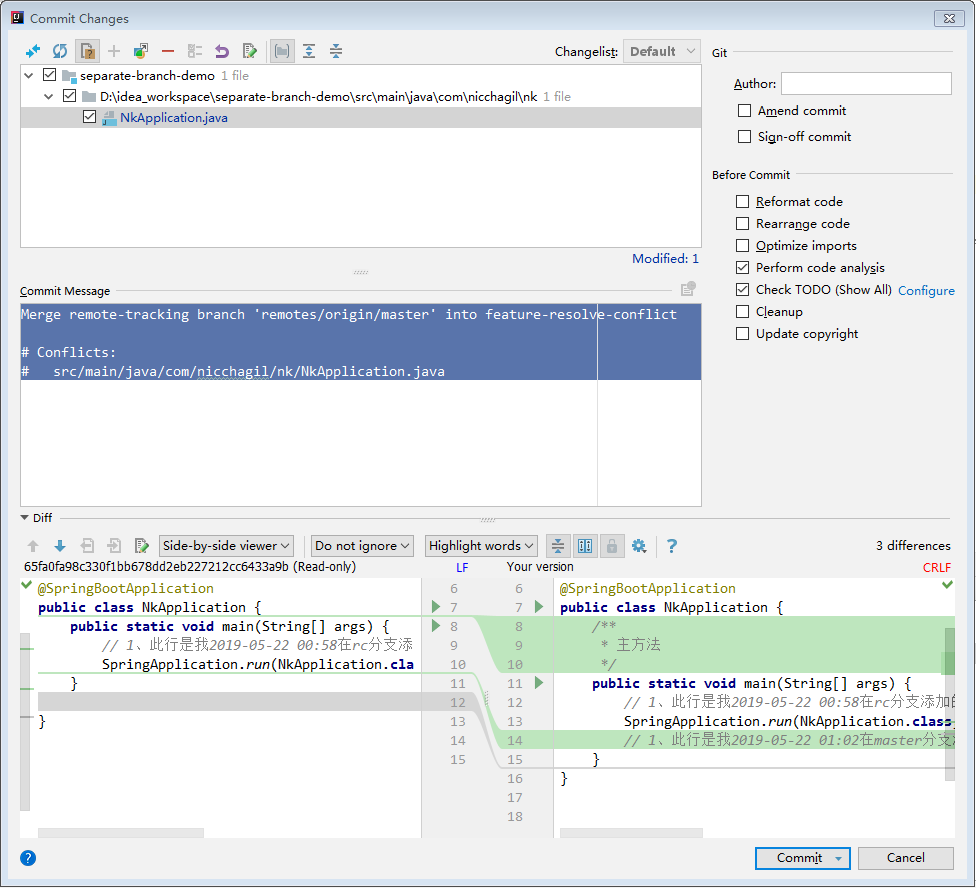The width and height of the screenshot is (976, 888).
Task: Toggle Group by Directory icon
Action: coord(282,51)
